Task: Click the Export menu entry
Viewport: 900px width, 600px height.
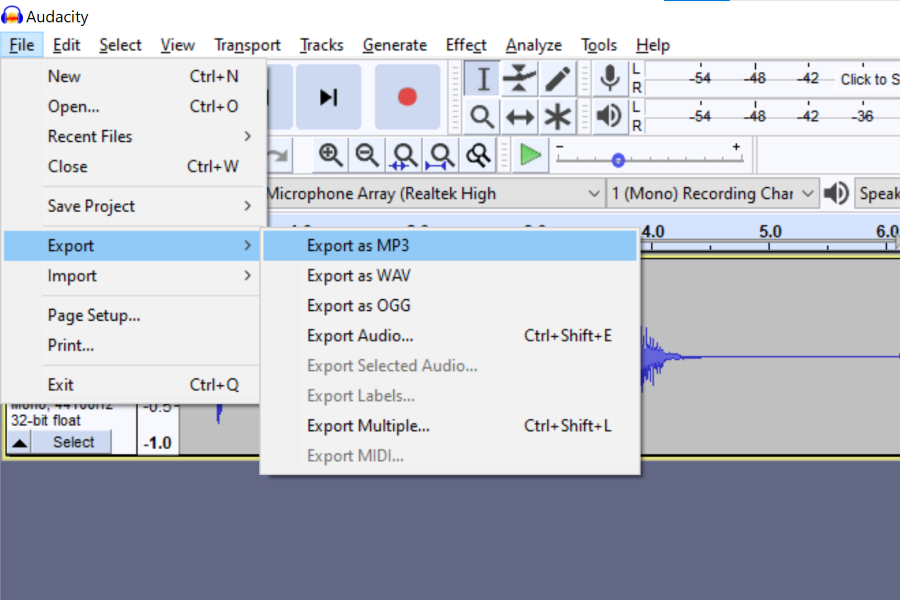Action: [x=133, y=246]
